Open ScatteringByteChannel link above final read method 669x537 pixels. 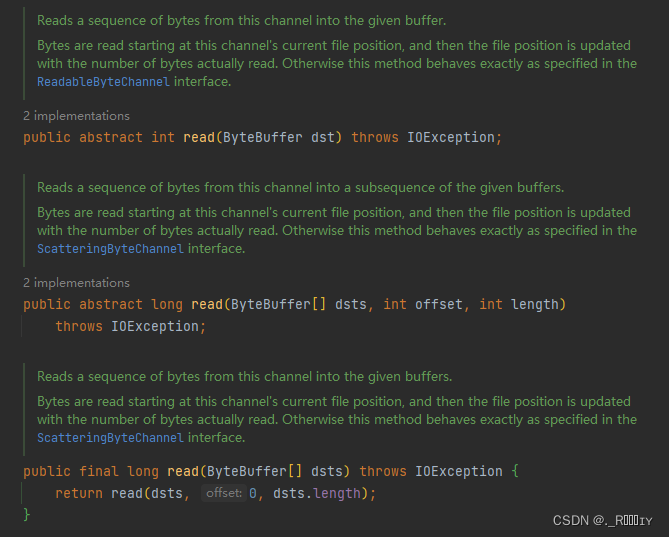click(110, 438)
